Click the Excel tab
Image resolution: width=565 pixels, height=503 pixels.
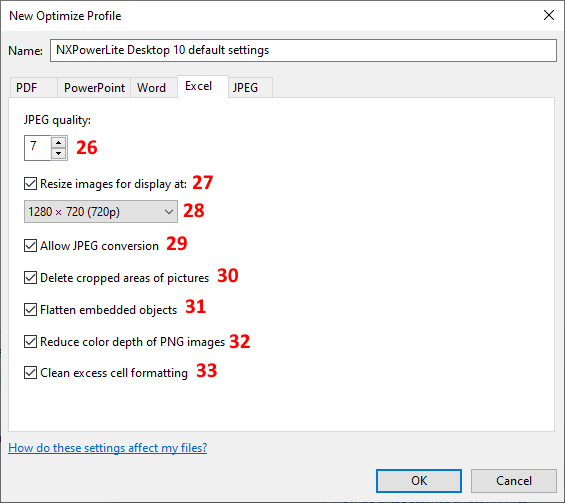click(x=203, y=86)
